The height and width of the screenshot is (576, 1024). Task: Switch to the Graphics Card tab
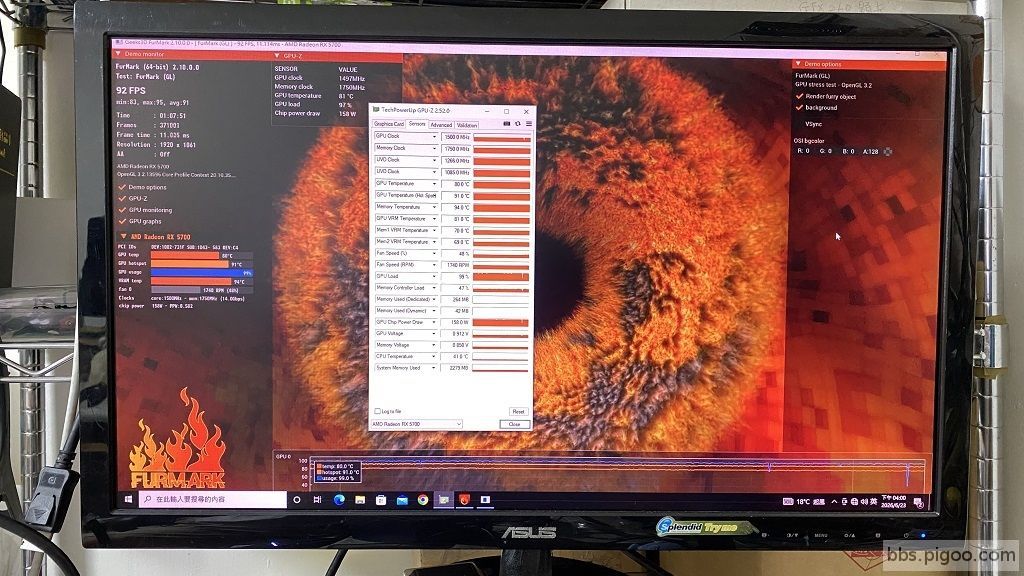(x=389, y=124)
